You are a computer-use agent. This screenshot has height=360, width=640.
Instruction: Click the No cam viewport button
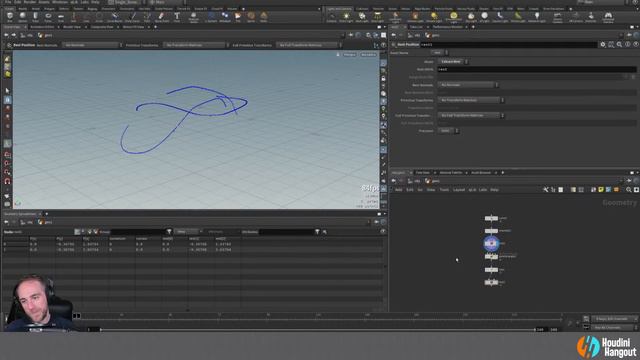[x=368, y=54]
